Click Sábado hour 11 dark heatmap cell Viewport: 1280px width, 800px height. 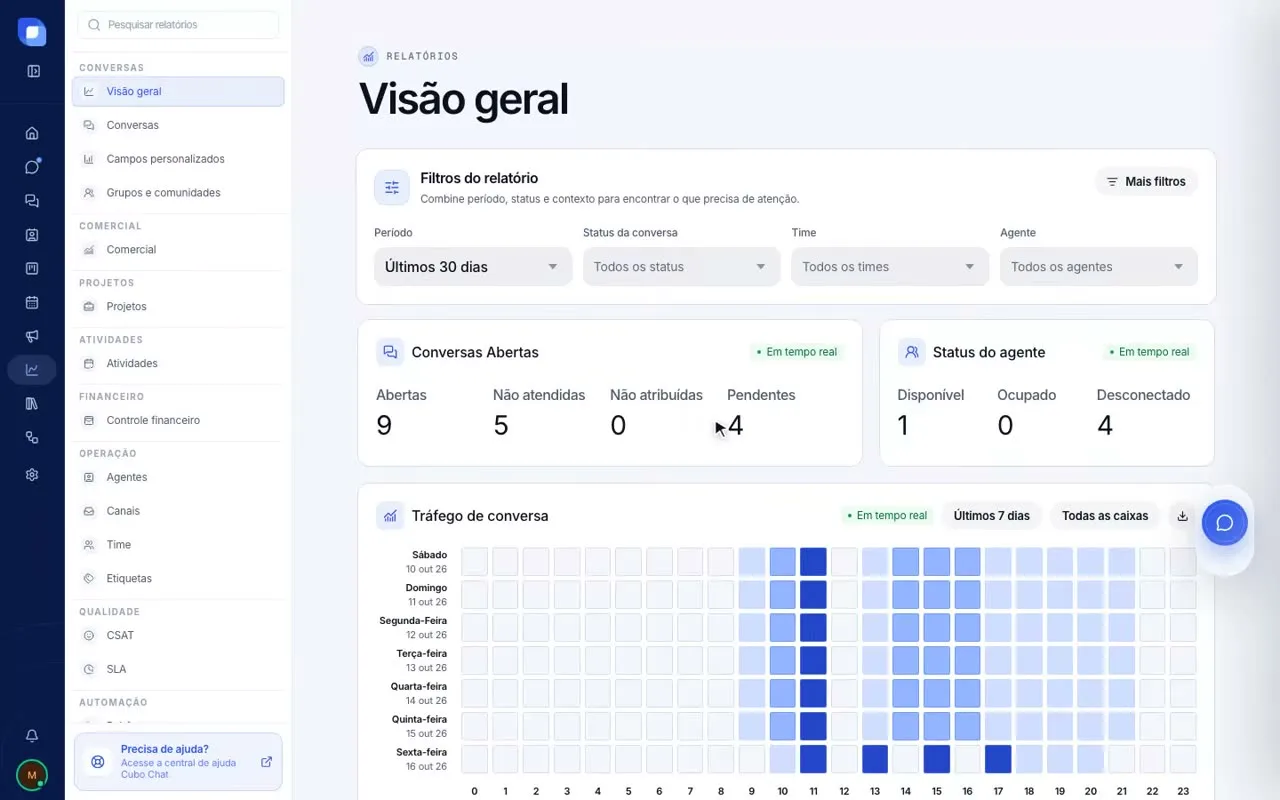(813, 561)
